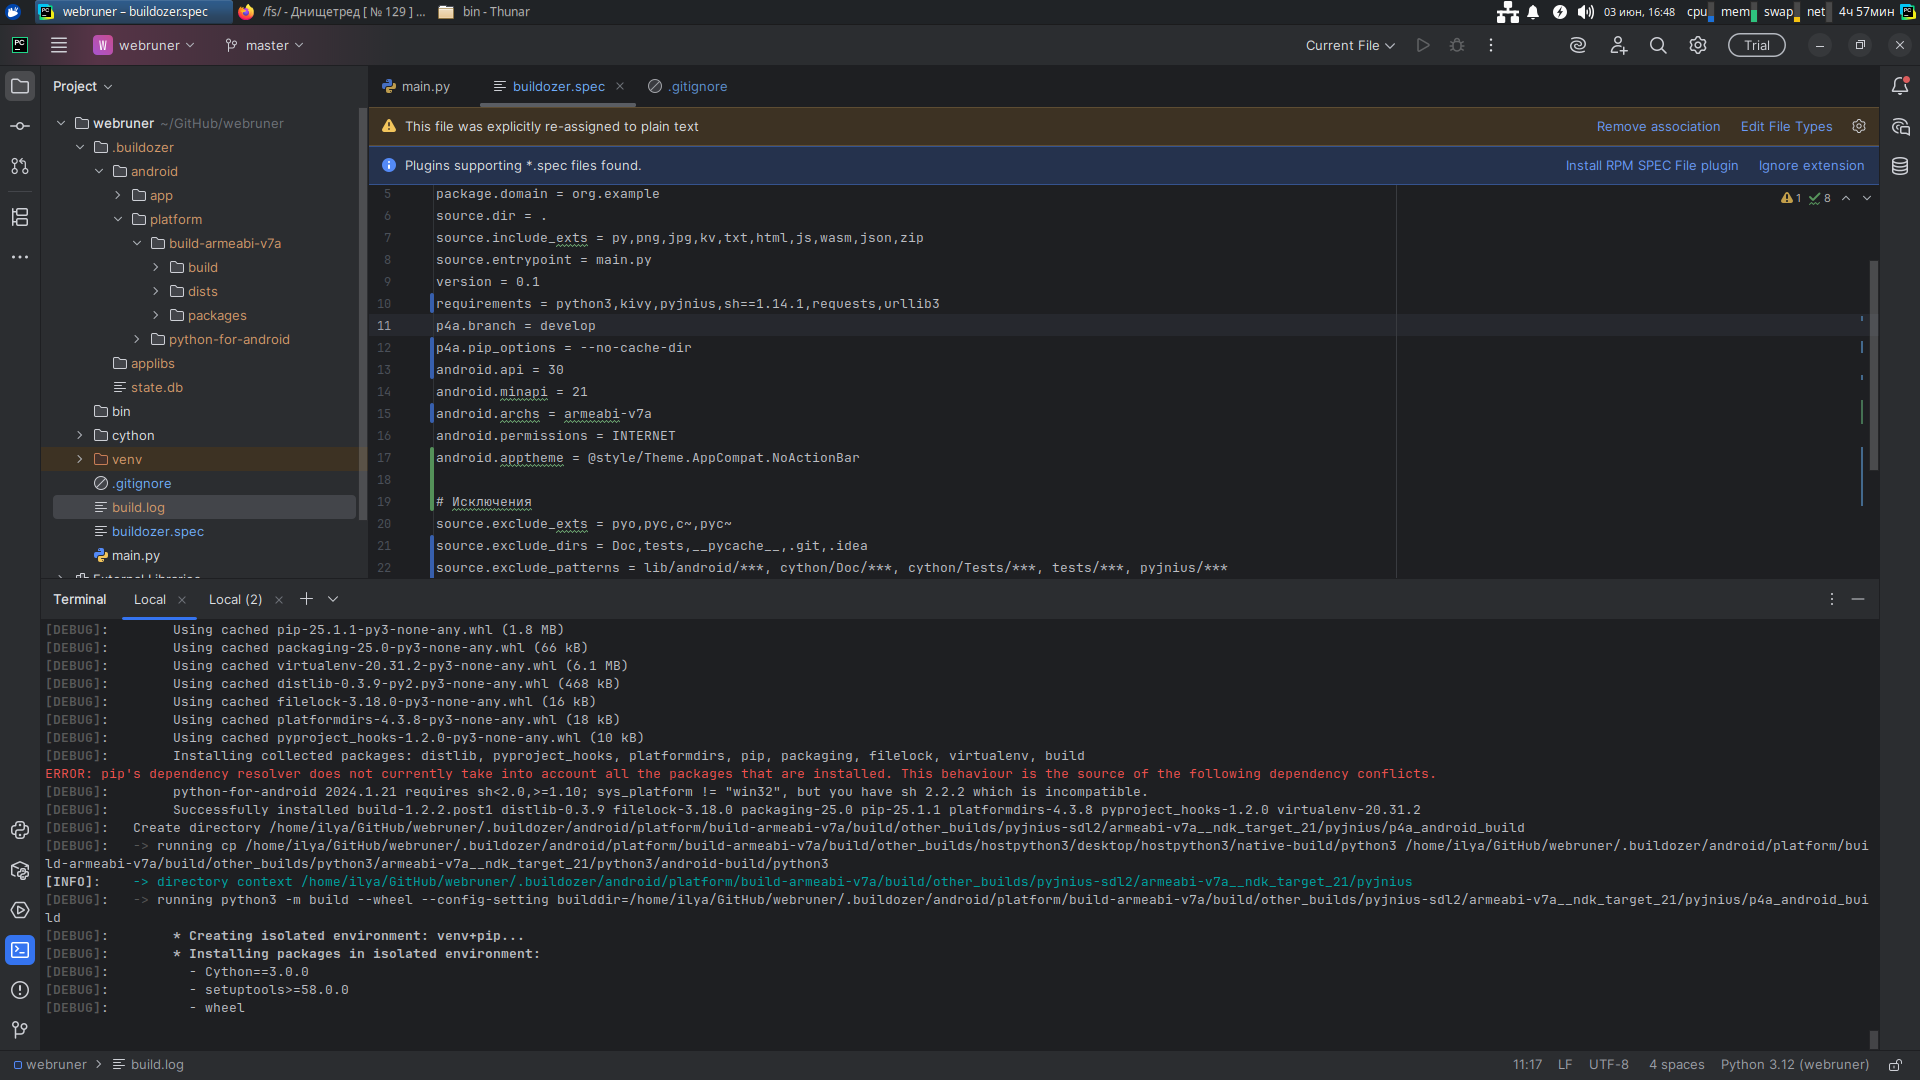1920x1080 pixels.
Task: Expand the cython folder
Action: [80, 435]
